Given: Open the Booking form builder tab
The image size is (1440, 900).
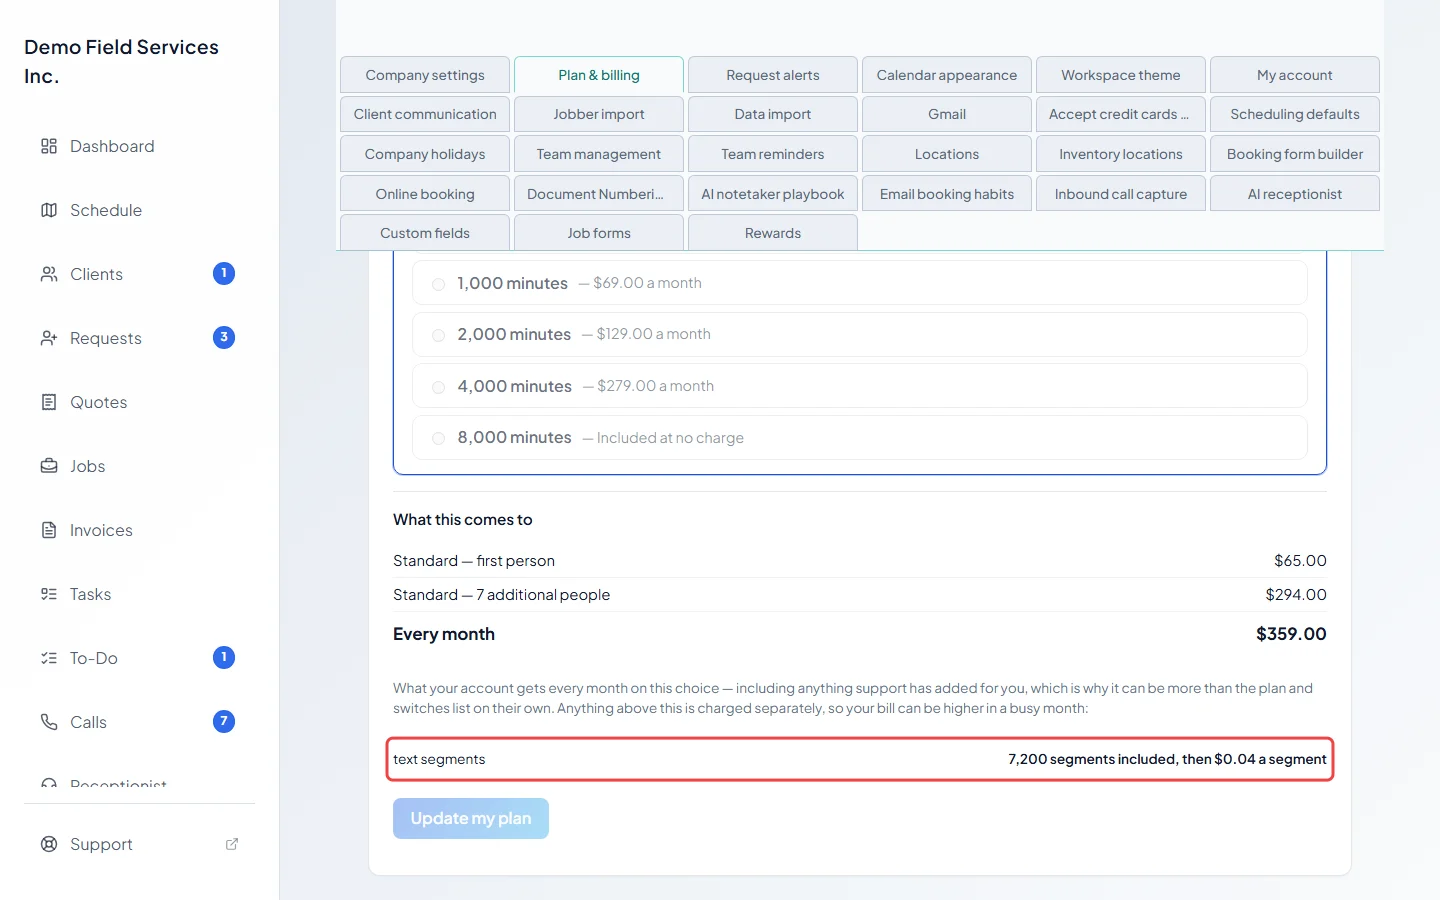Looking at the screenshot, I should pos(1295,154).
